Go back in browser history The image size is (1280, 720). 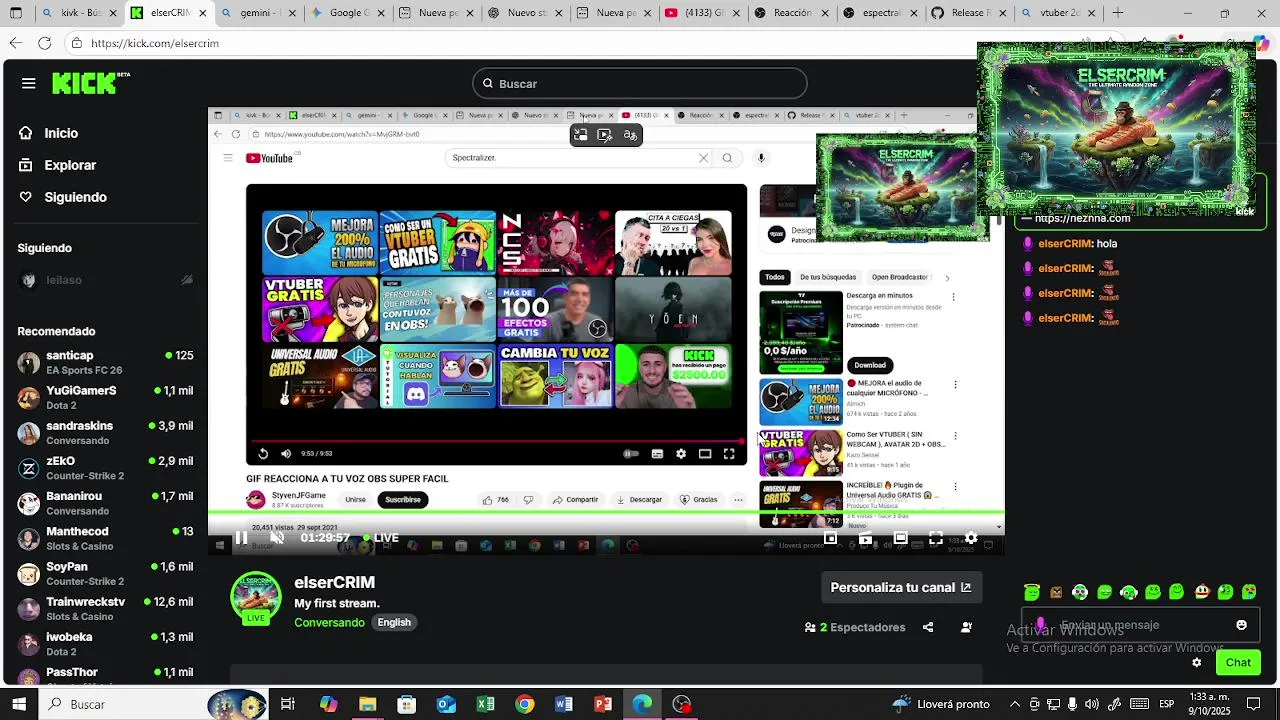click(15, 44)
